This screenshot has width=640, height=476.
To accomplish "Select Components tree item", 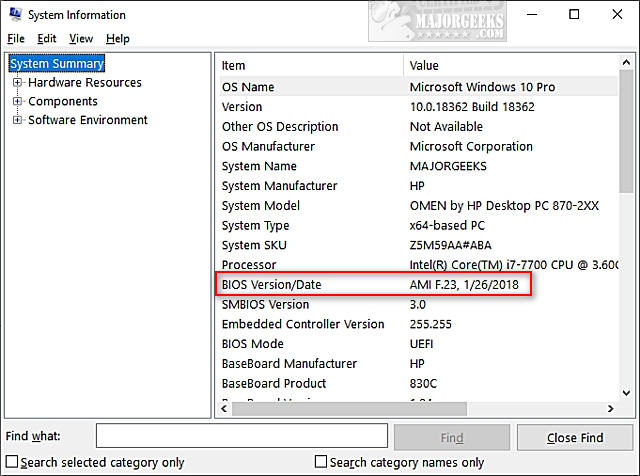I will [x=63, y=101].
